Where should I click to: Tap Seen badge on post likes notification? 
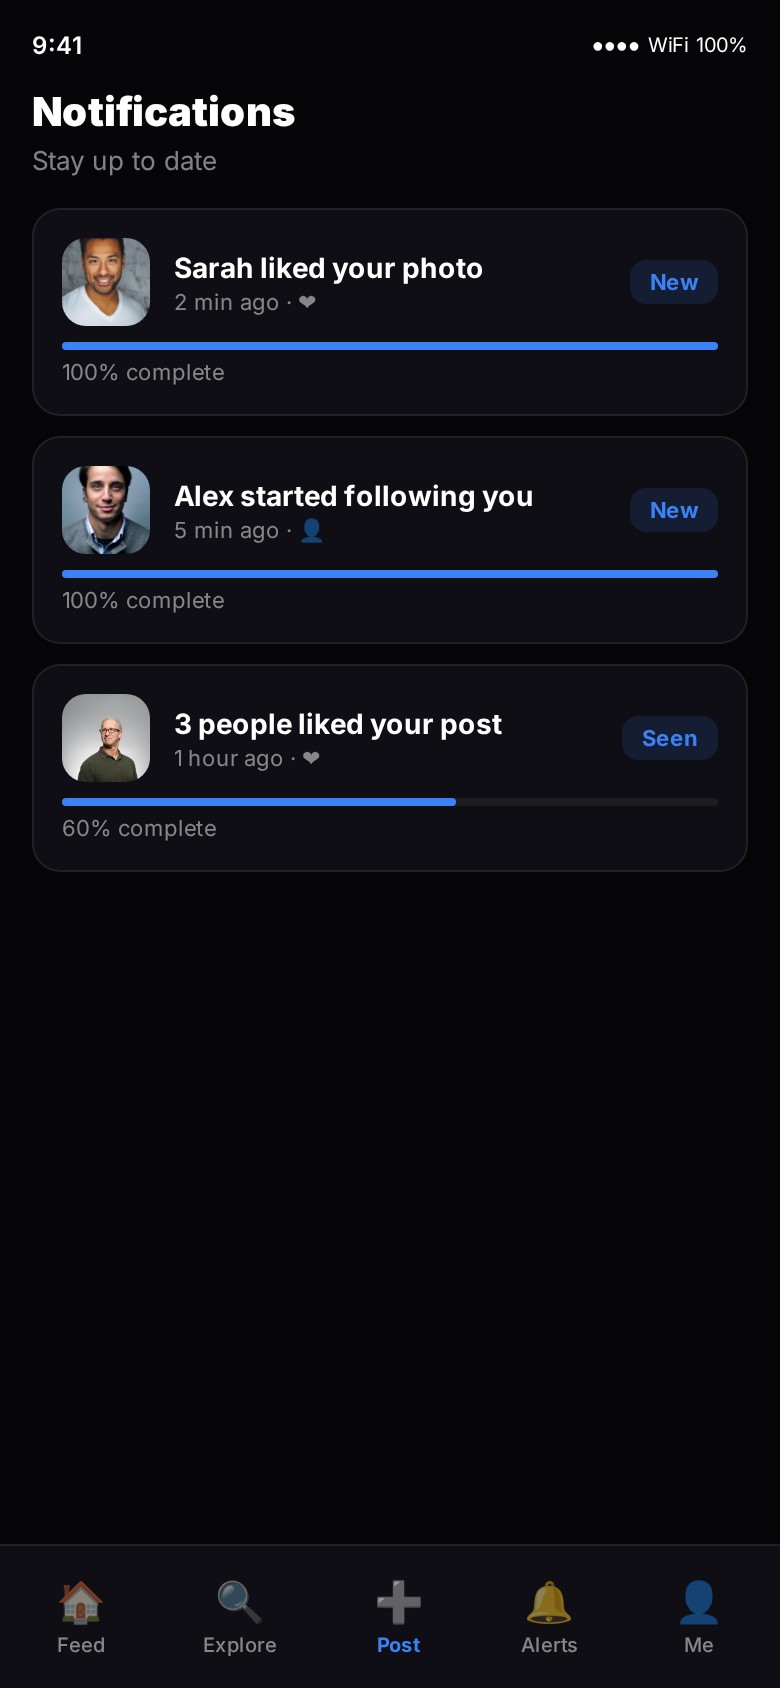pos(670,738)
